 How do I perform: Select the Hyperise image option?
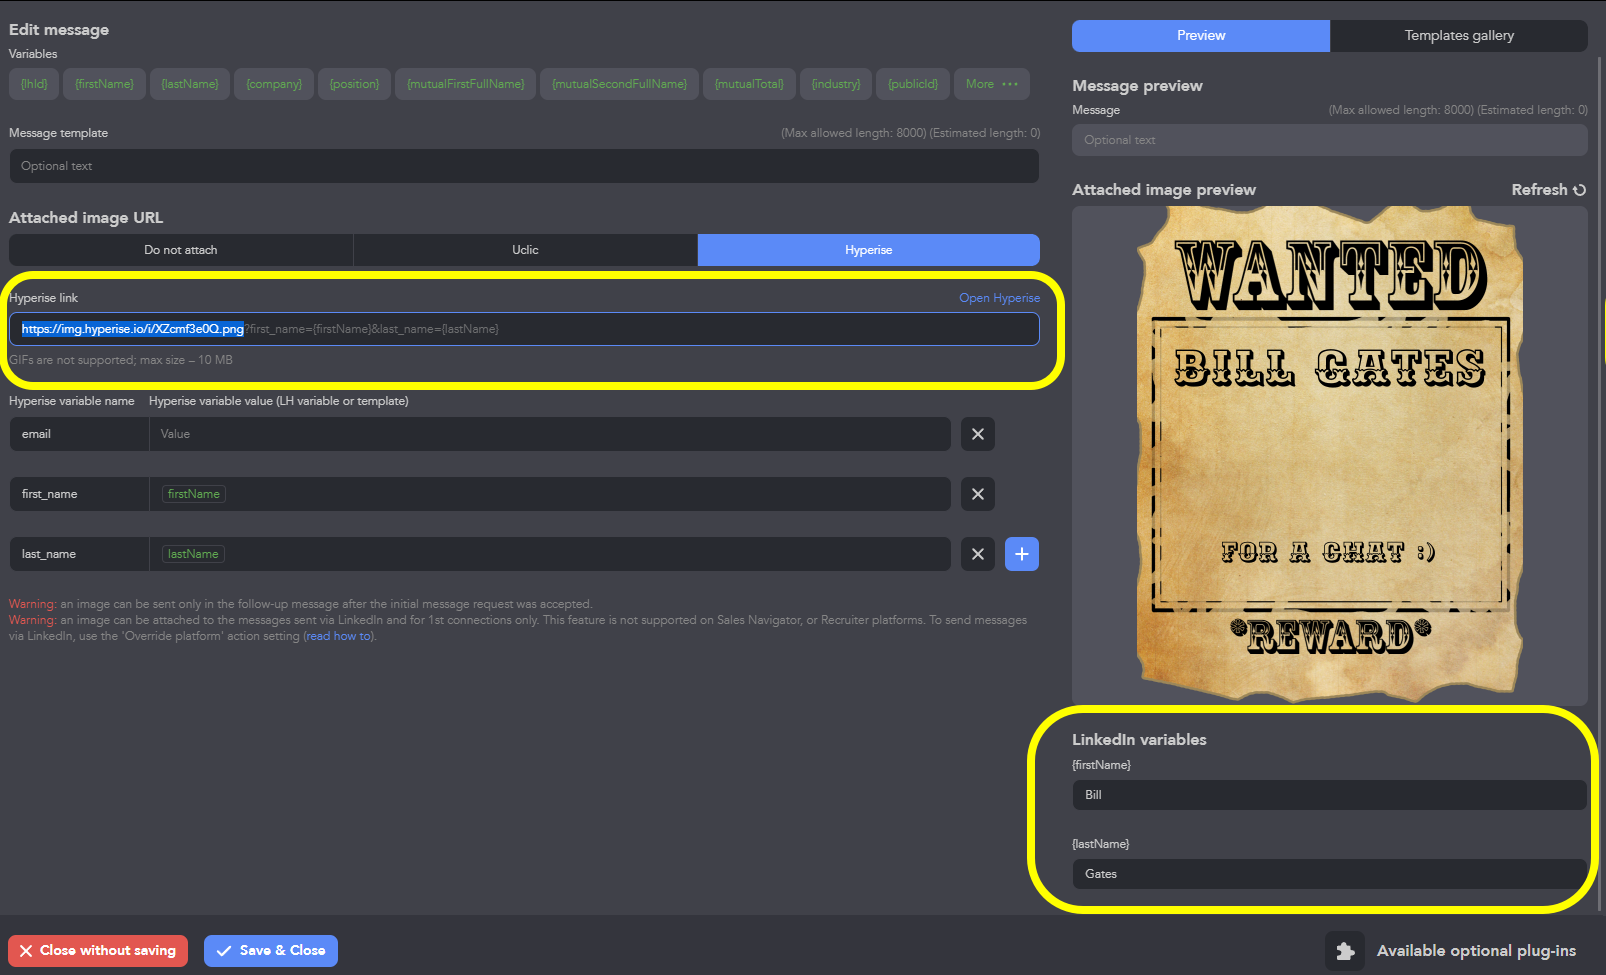[868, 250]
